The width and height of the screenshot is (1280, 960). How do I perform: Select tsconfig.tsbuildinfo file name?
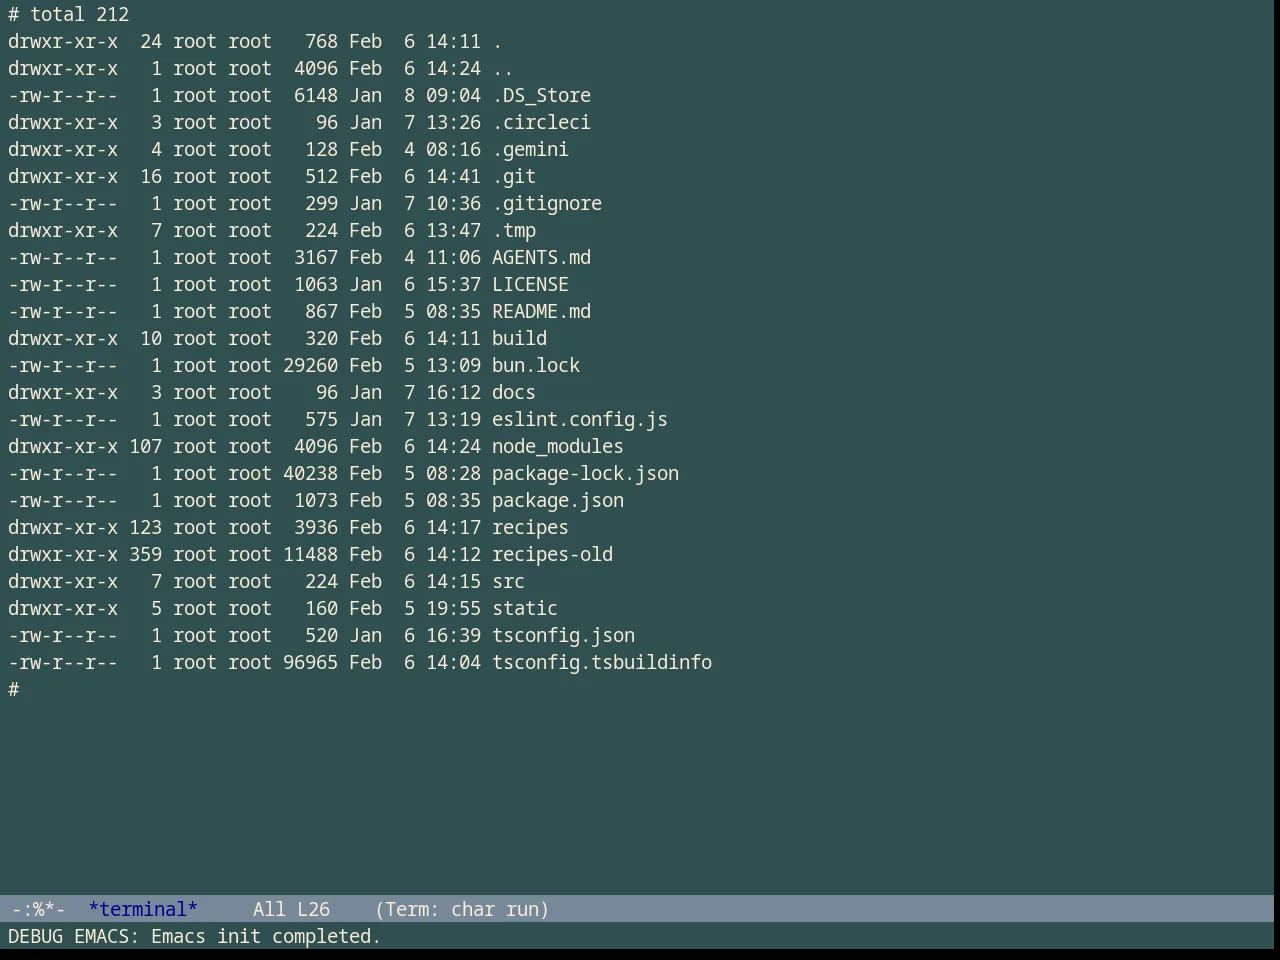[602, 662]
